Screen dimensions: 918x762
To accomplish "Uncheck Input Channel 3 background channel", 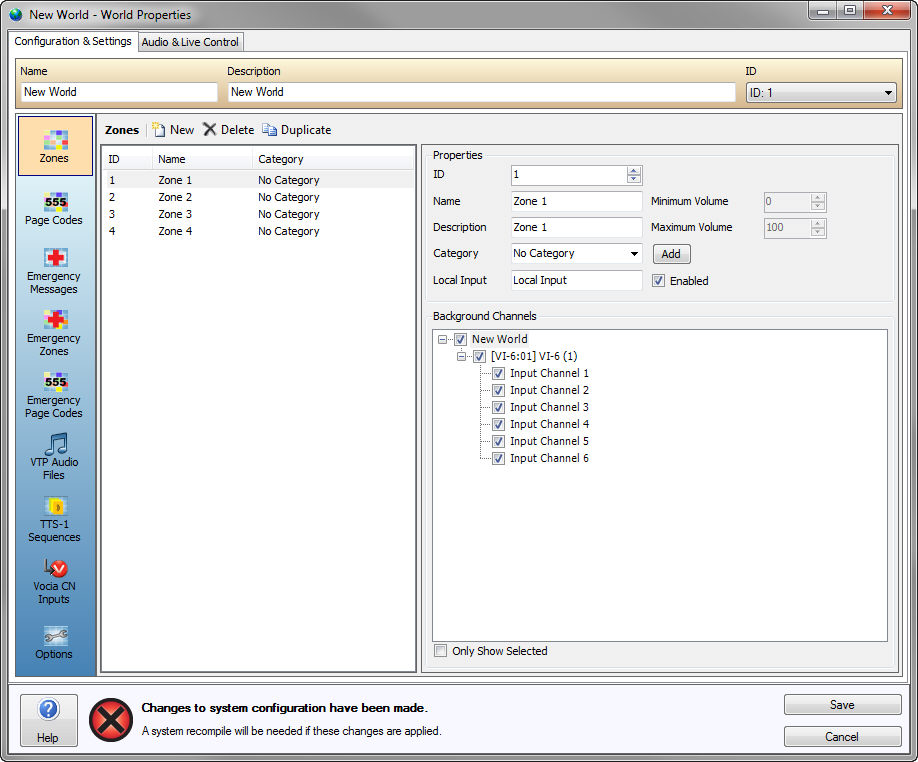I will coord(498,407).
